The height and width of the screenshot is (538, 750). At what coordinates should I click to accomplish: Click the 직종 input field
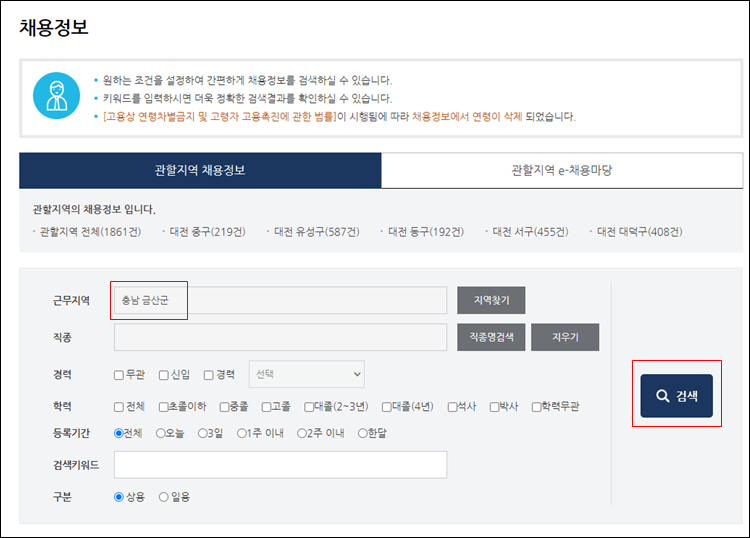point(280,337)
